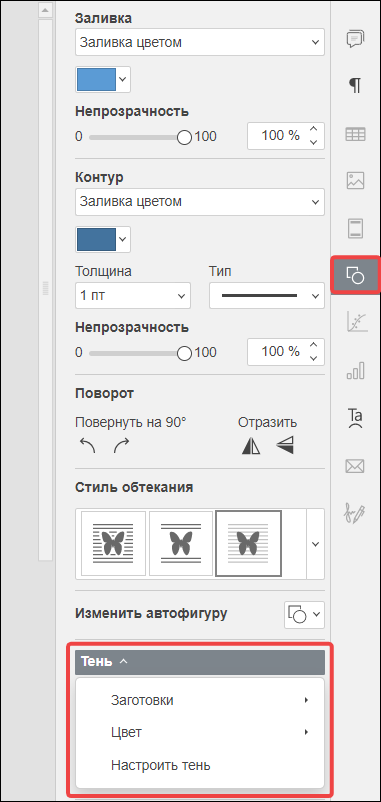Open contour color swatch dropdown
Screen dimensions: 381x802
tap(103, 239)
